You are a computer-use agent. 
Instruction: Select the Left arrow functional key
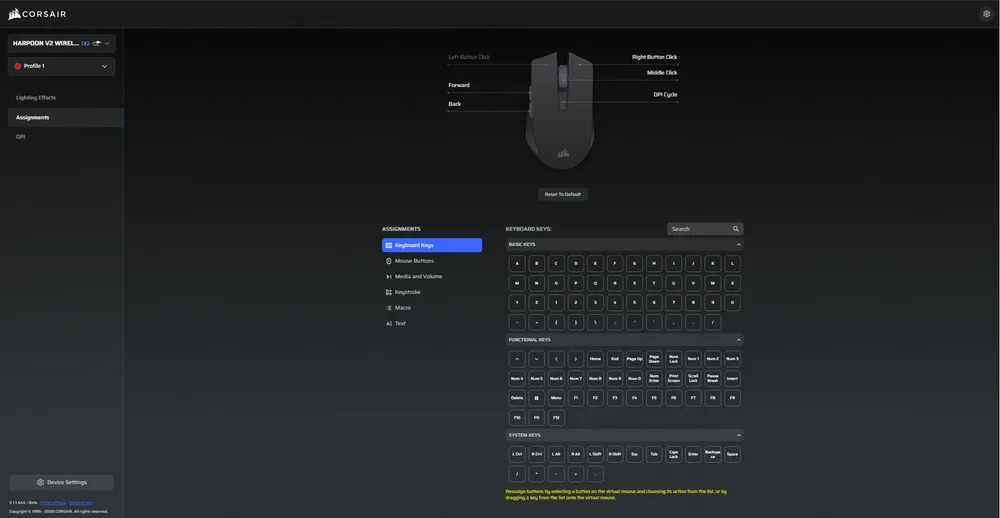(556, 359)
